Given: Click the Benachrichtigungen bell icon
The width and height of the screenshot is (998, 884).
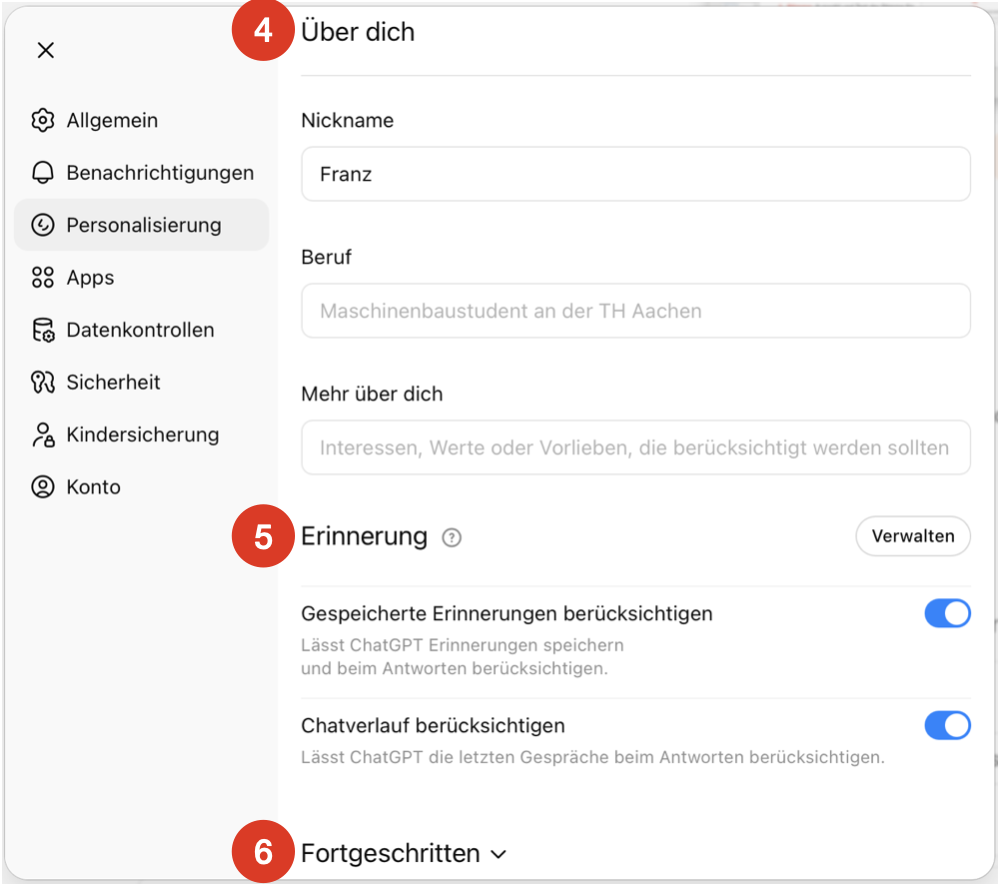Looking at the screenshot, I should click(42, 173).
